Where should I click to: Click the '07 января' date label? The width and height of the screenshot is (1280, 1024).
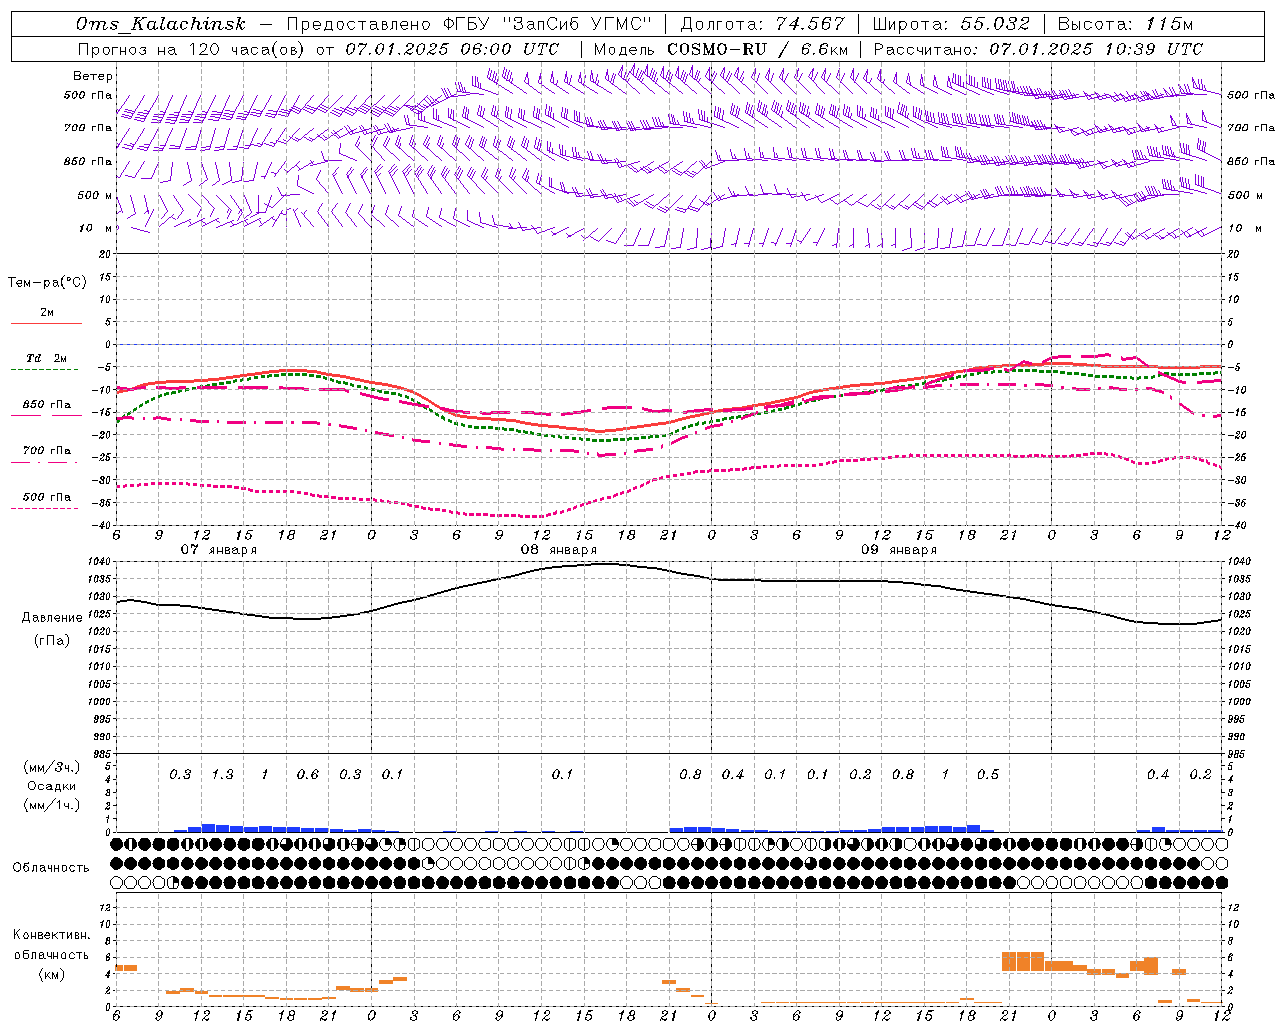[x=218, y=550]
